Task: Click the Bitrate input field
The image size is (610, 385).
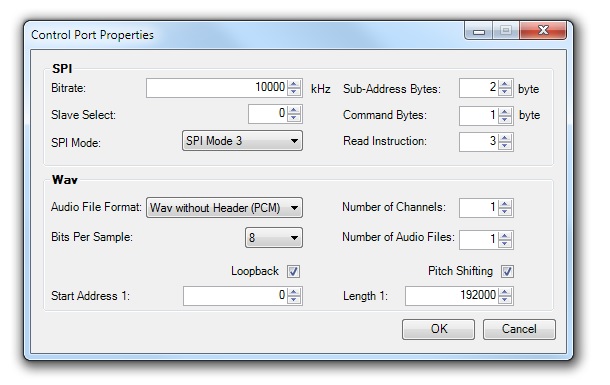Action: [217, 88]
